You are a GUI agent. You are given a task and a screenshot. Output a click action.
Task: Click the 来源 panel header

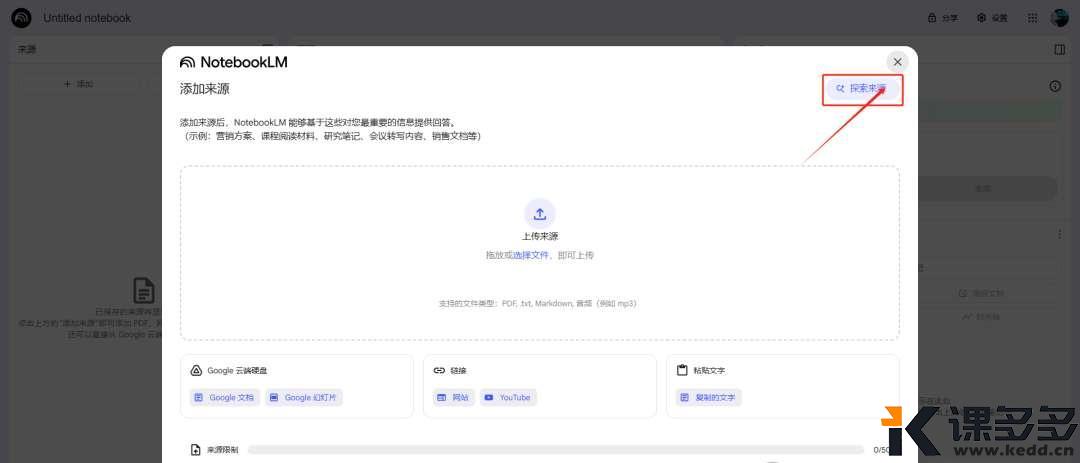tap(27, 50)
